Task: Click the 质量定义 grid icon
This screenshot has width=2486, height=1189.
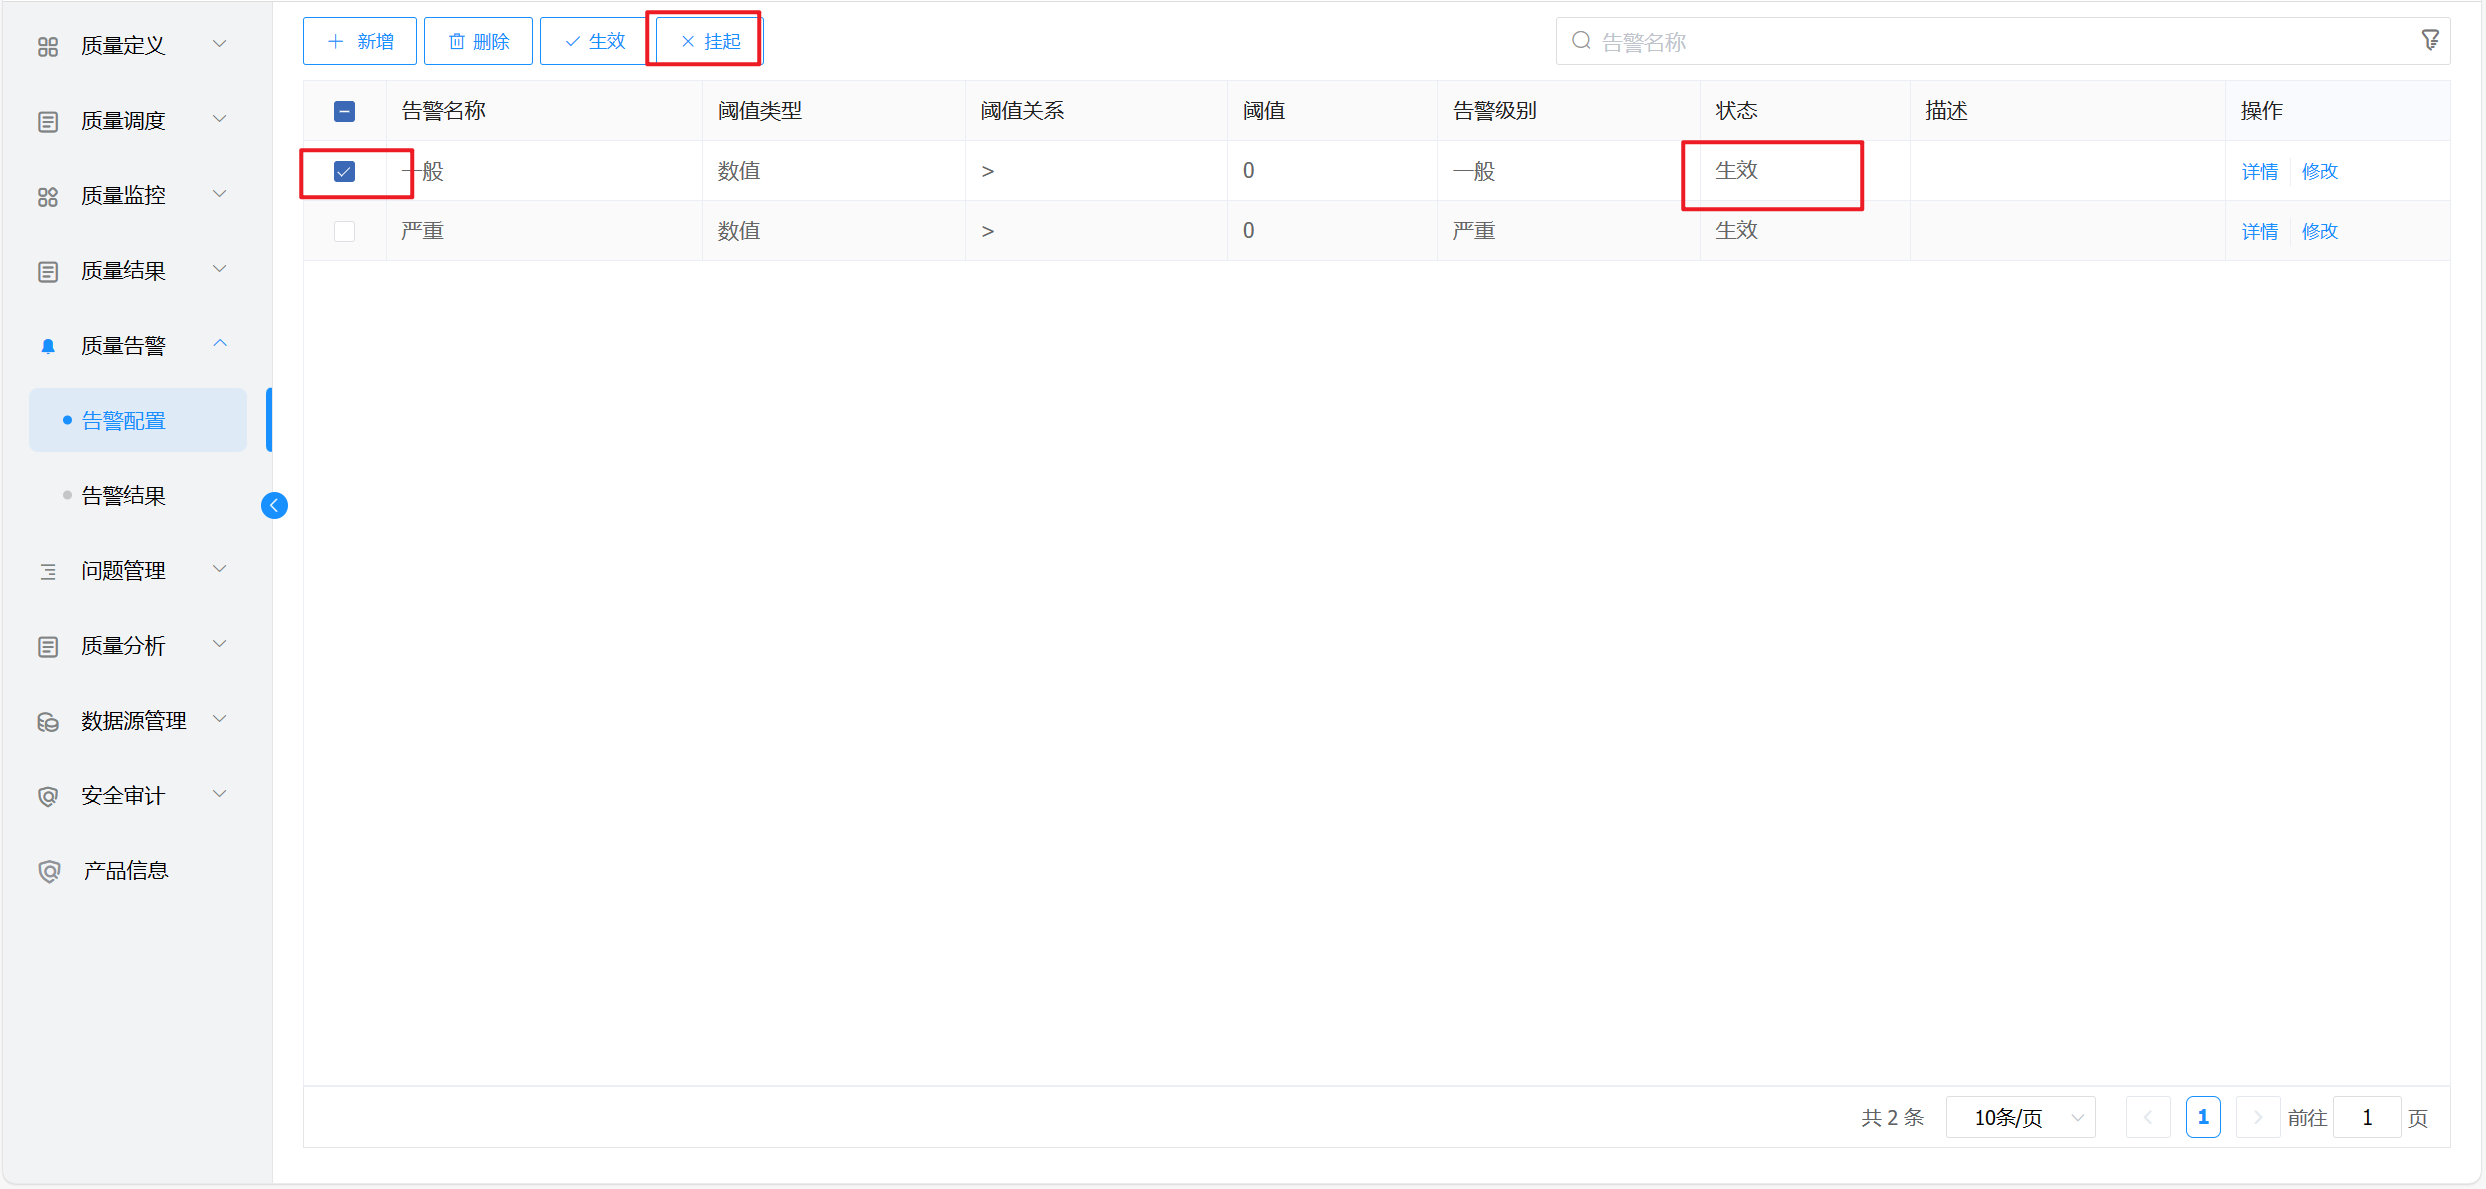Action: coord(48,46)
